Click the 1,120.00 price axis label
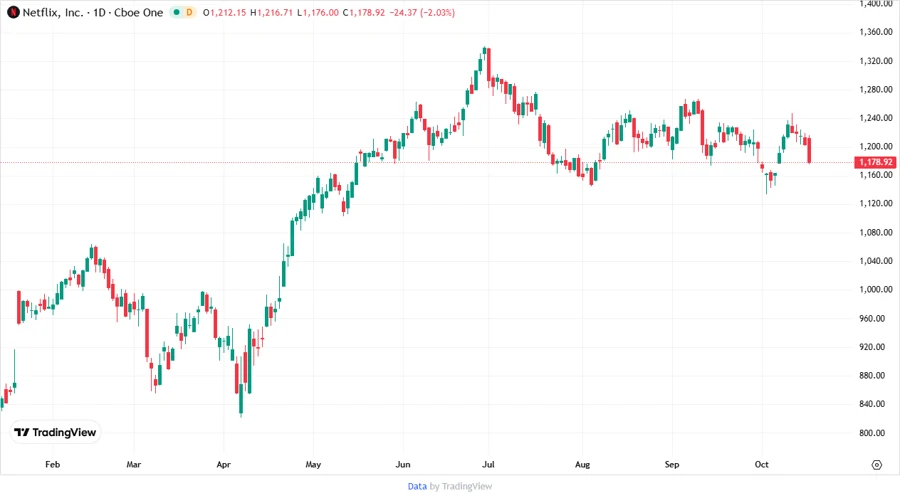 coord(876,204)
